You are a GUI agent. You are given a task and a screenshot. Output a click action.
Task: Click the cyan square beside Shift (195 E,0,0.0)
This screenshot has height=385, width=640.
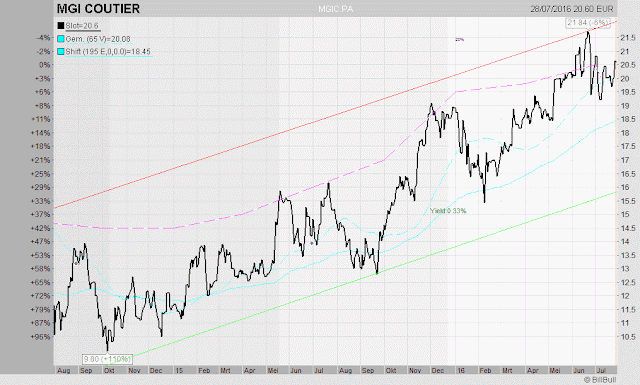(61, 52)
